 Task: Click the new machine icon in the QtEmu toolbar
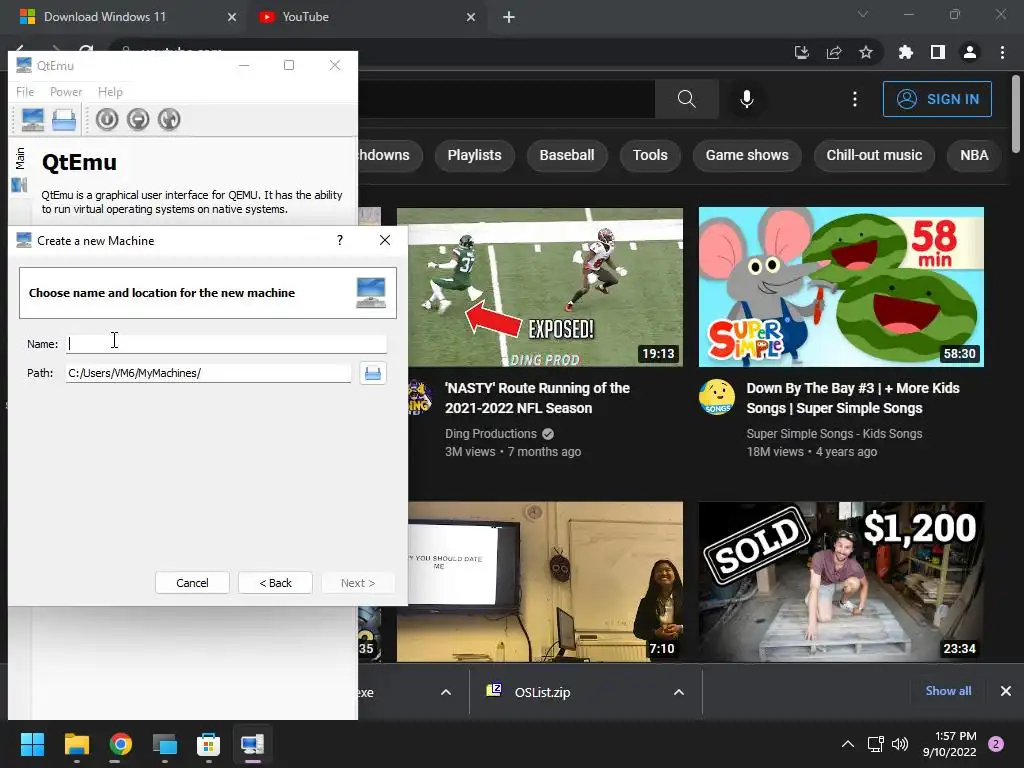pos(33,120)
